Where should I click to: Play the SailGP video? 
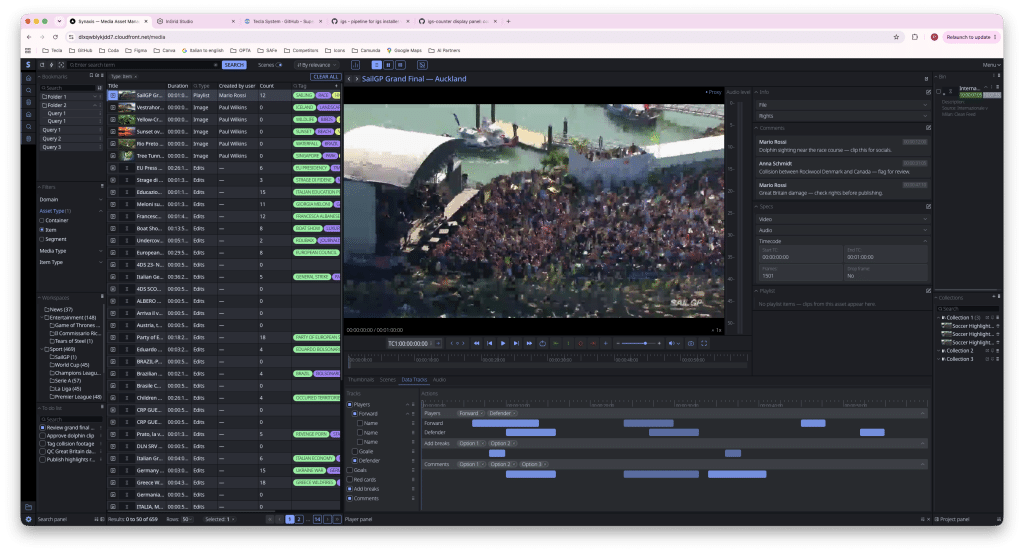click(x=503, y=343)
